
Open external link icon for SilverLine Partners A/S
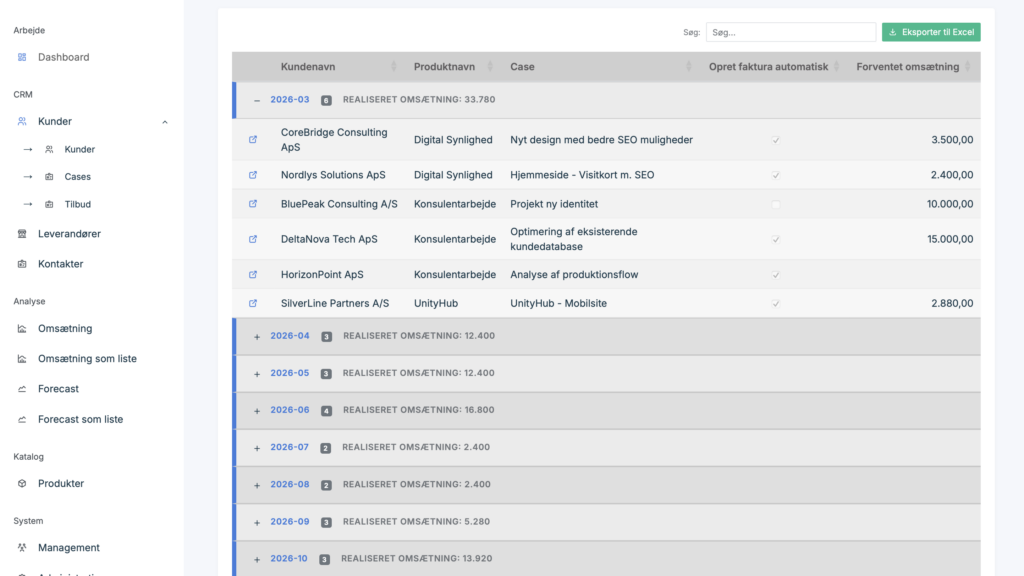(x=253, y=303)
